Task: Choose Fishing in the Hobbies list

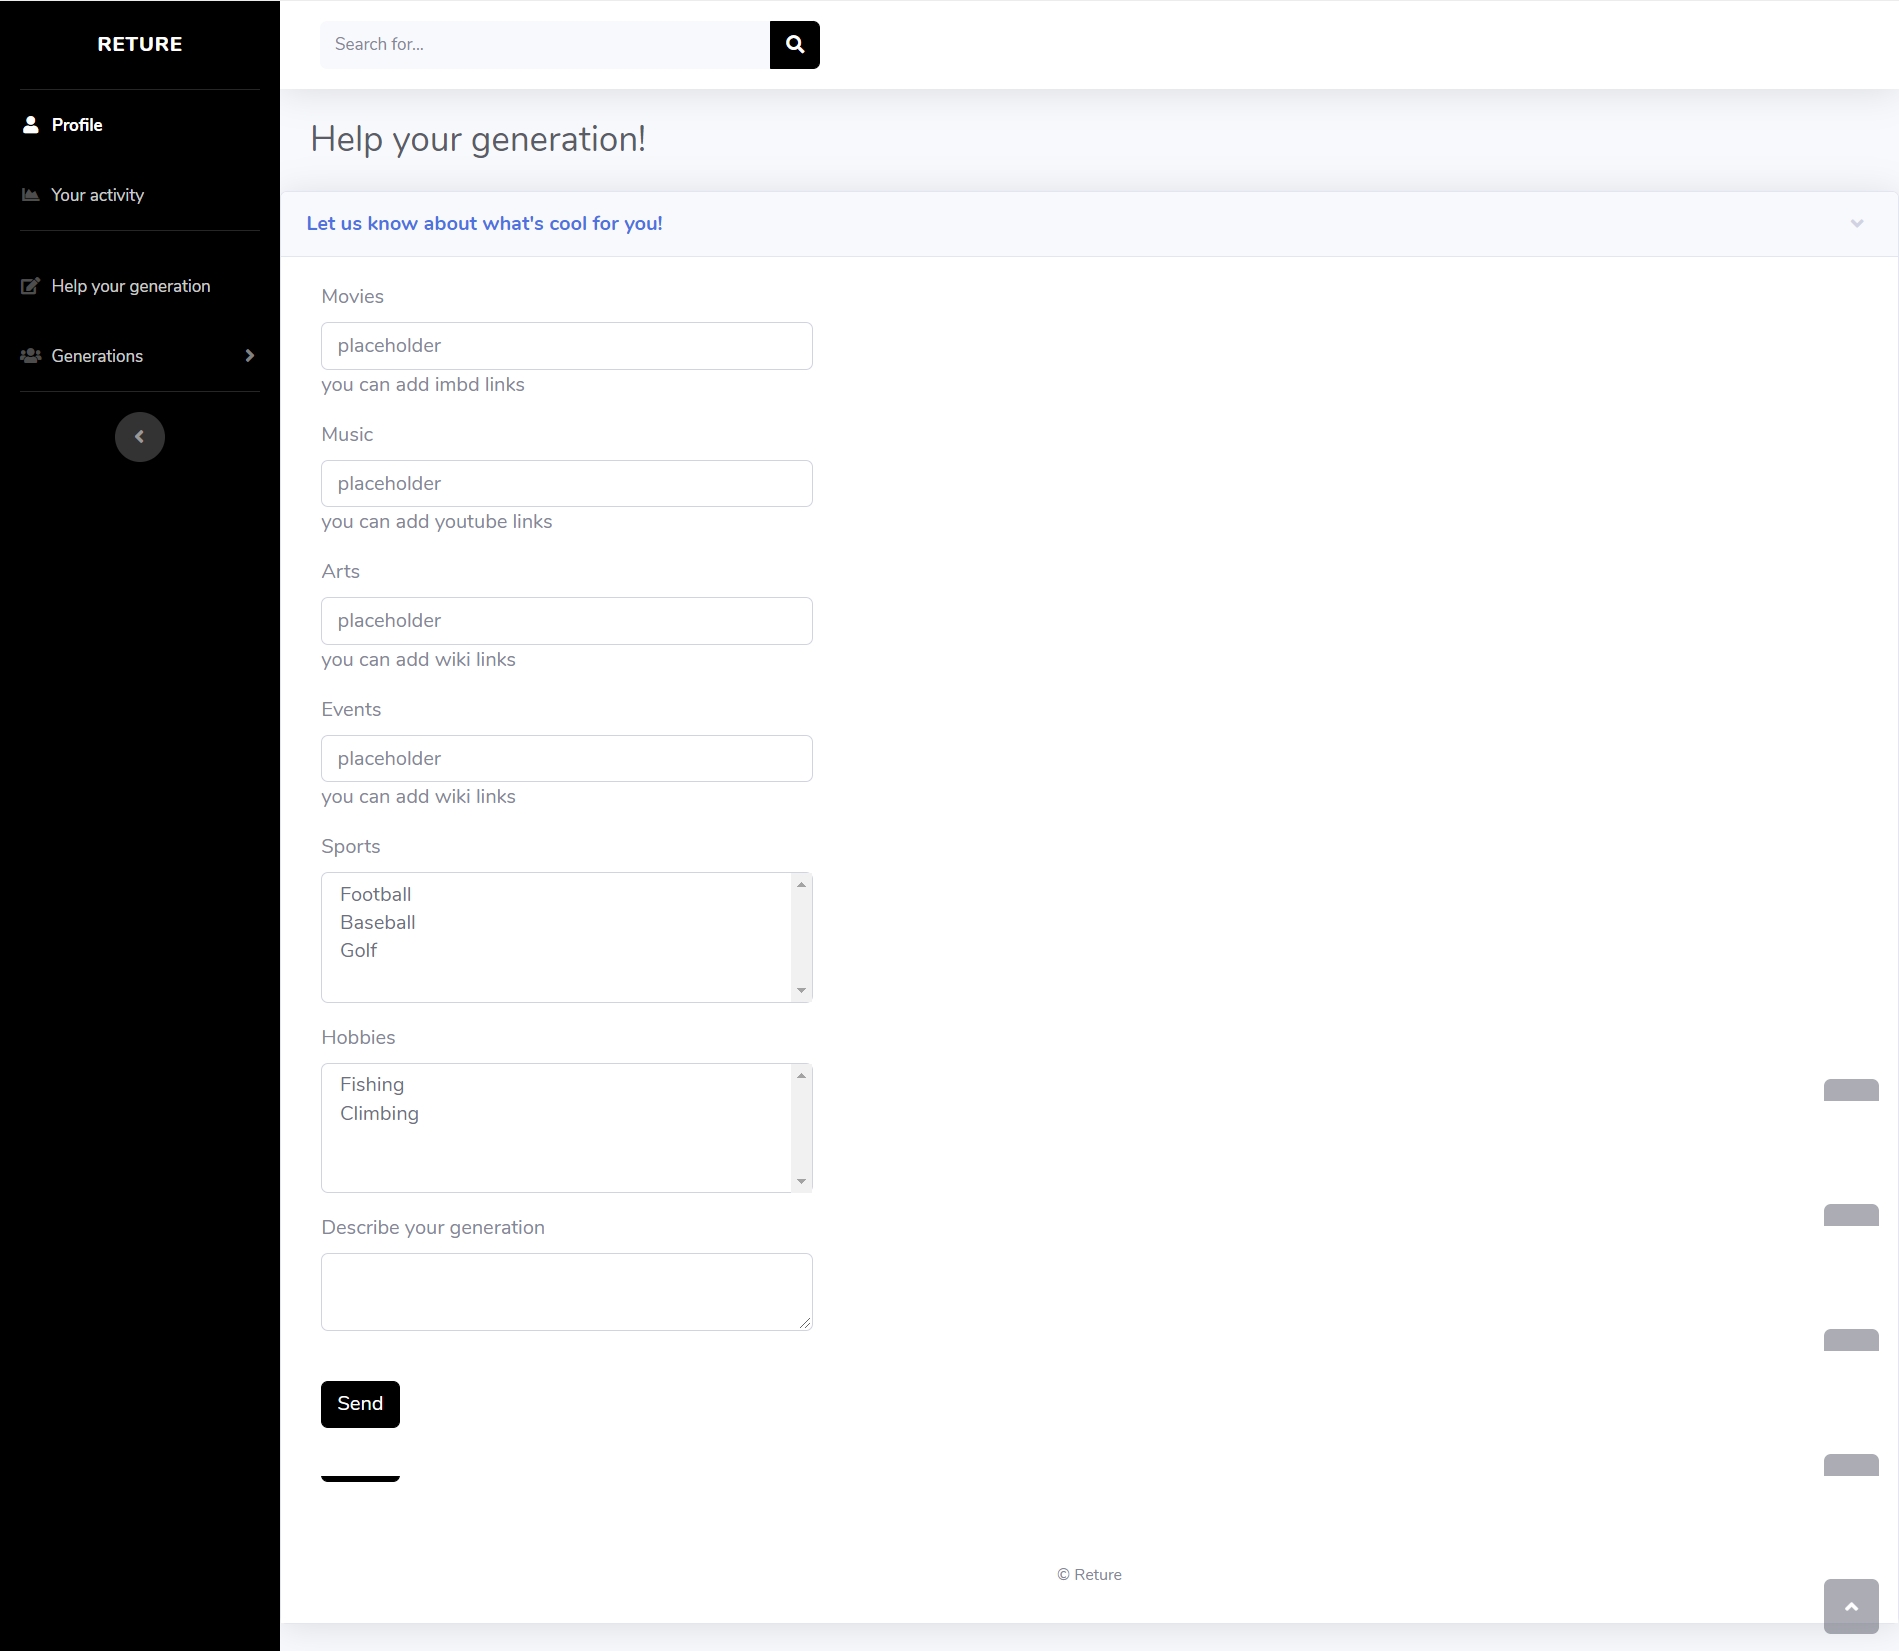Action: tap(372, 1085)
